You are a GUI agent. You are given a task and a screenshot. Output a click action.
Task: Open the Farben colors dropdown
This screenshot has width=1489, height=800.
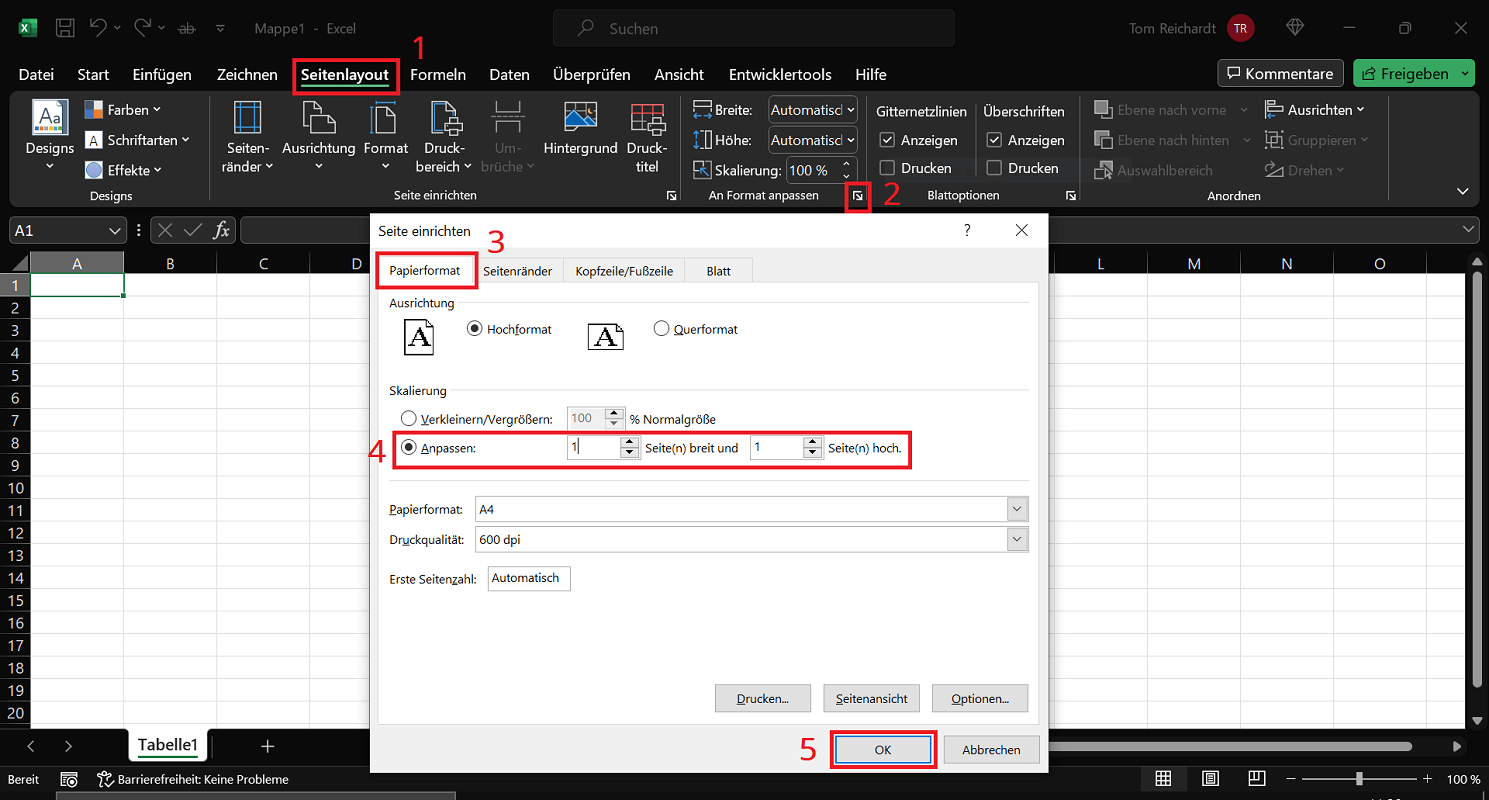pos(123,110)
